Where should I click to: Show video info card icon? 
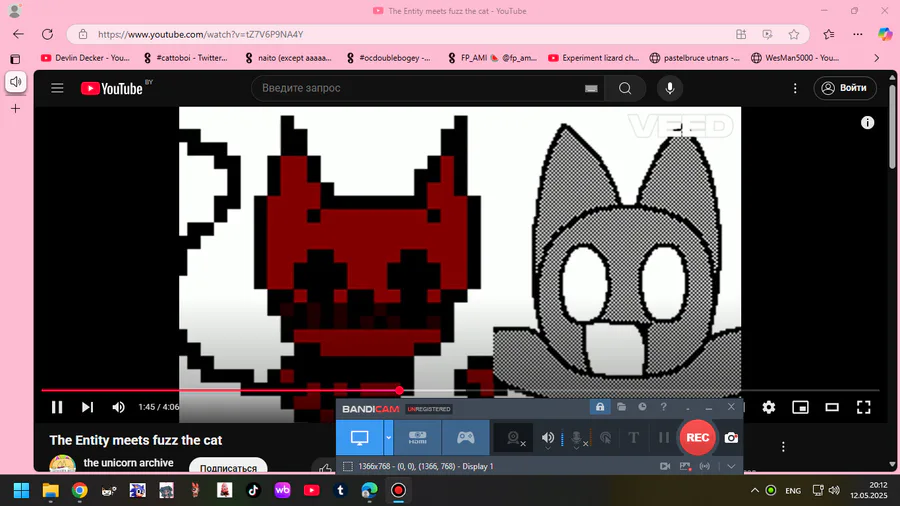(x=867, y=122)
